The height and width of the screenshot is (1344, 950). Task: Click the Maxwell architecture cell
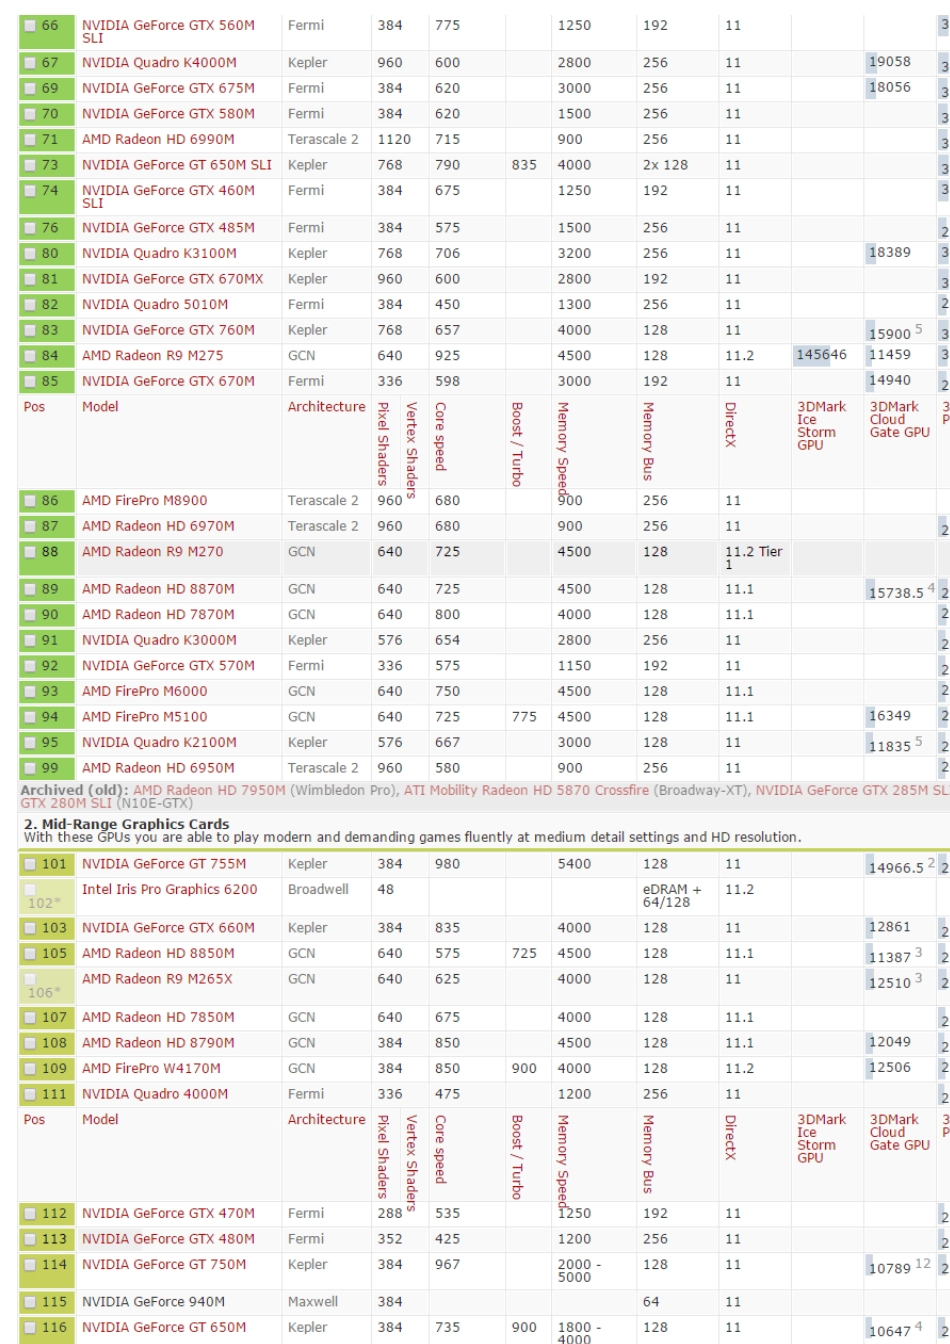click(x=312, y=1303)
